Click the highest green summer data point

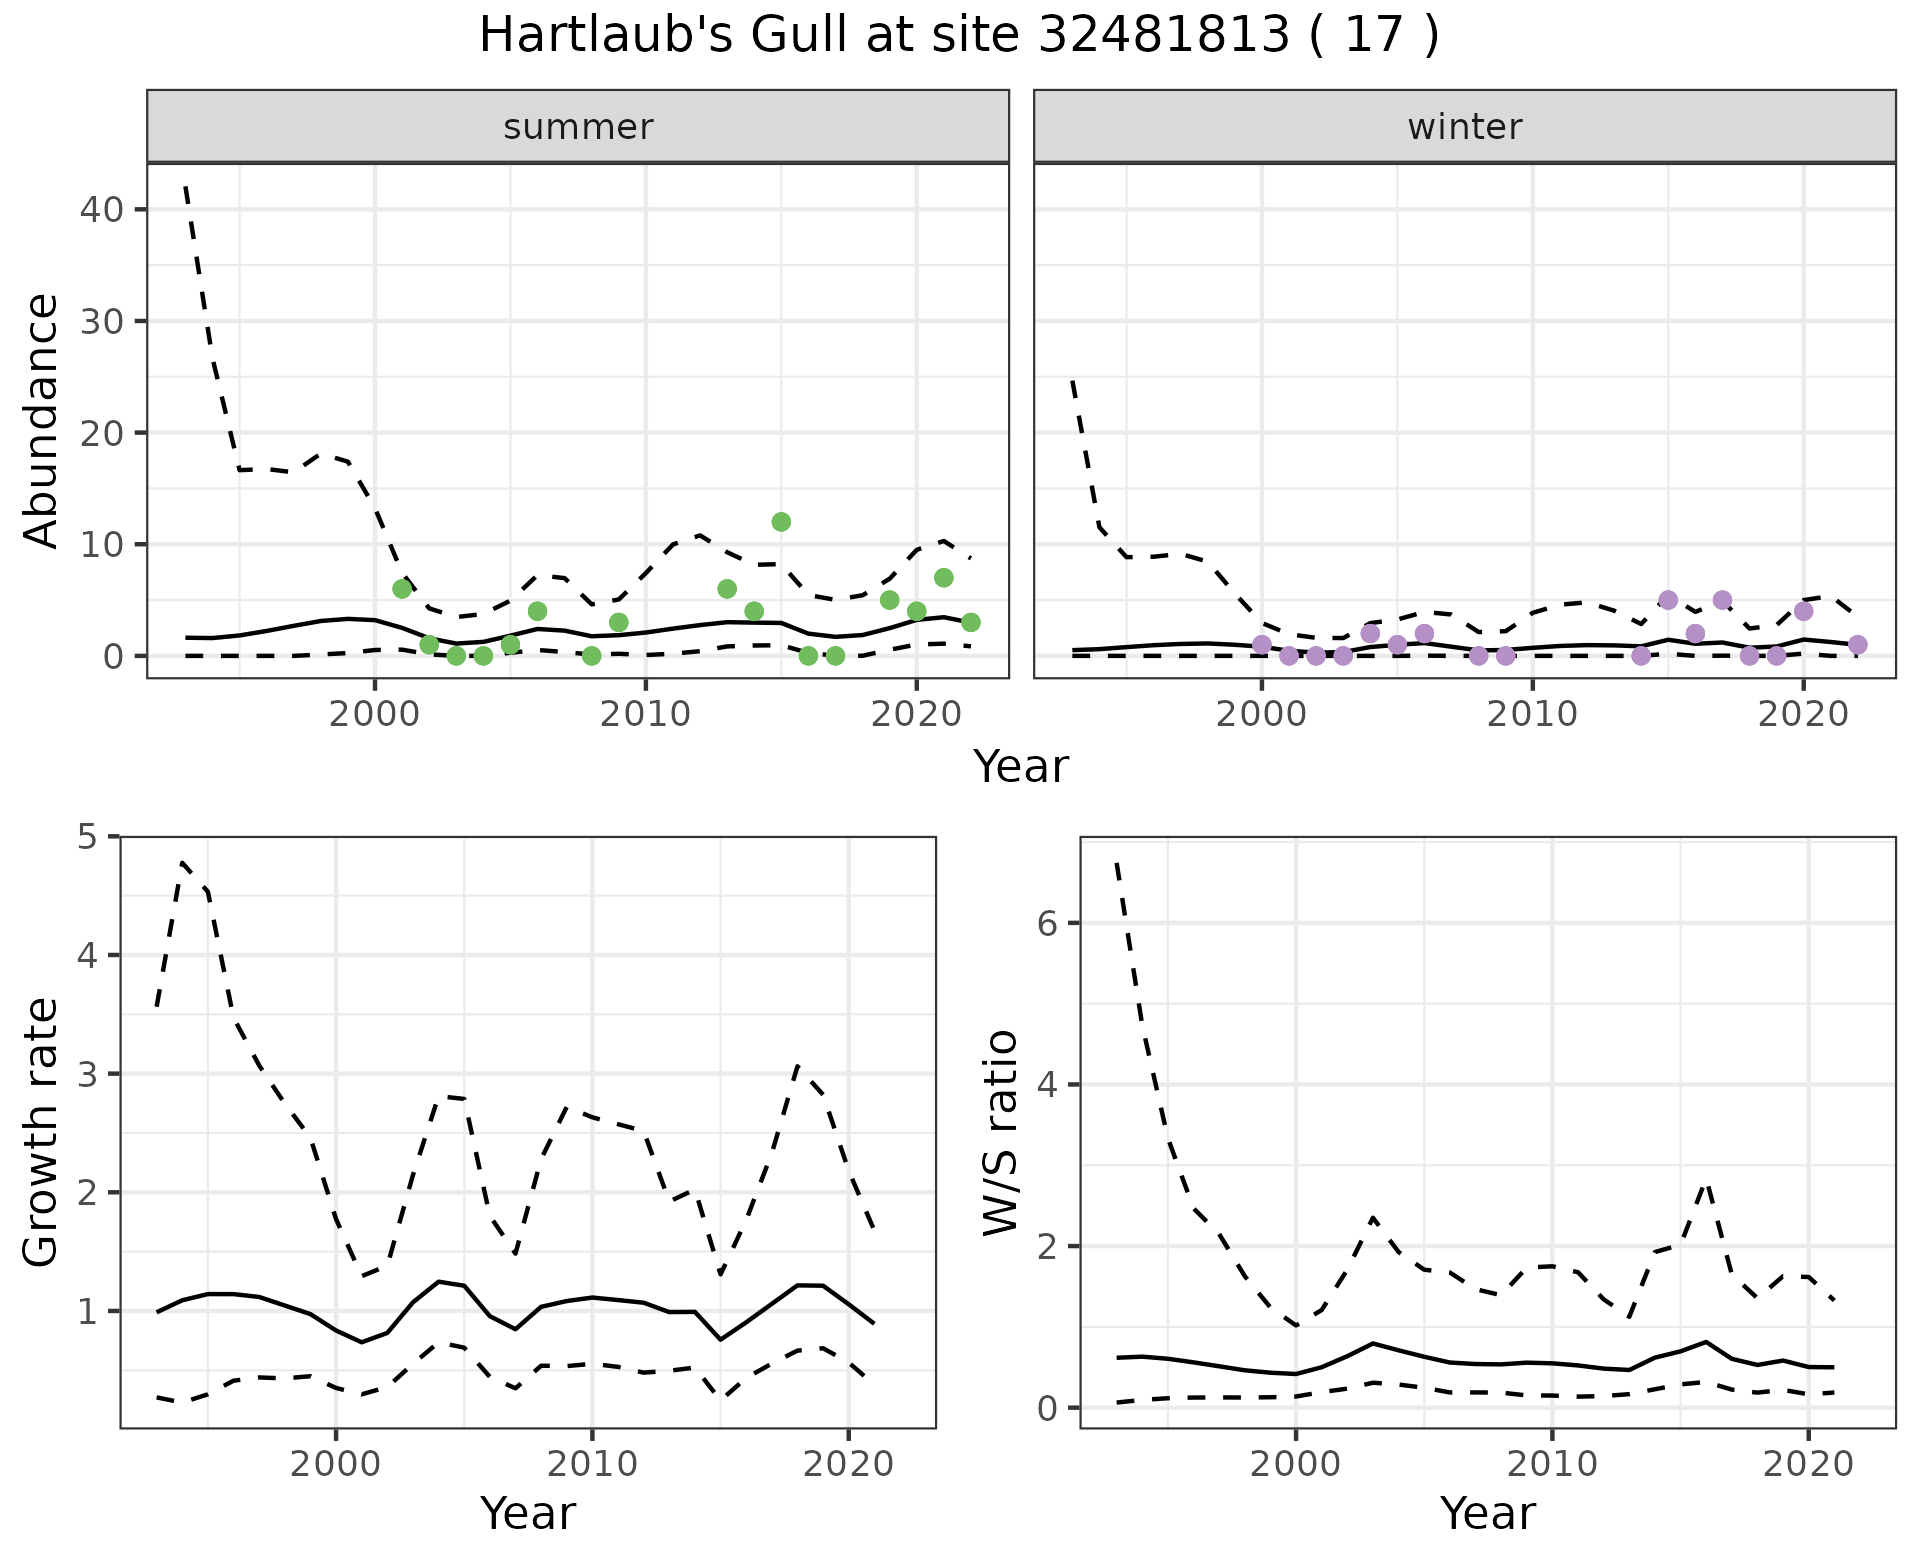pos(781,522)
